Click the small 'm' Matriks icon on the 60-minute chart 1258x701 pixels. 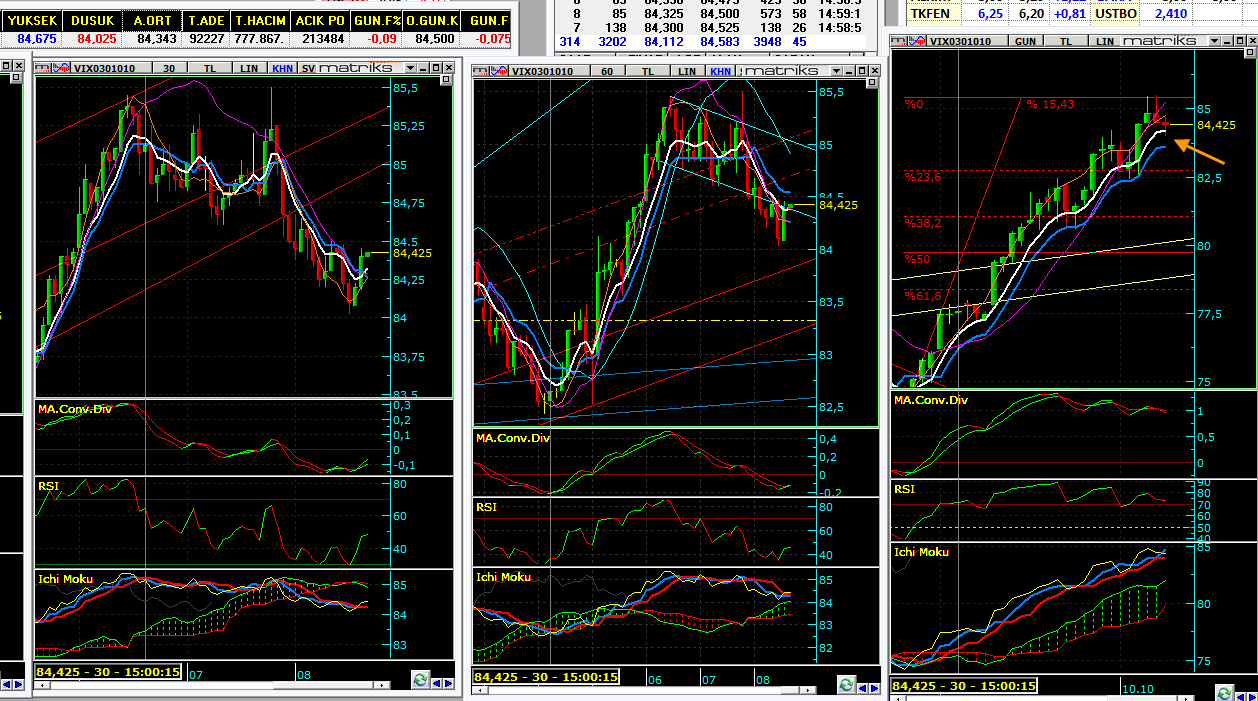click(480, 71)
